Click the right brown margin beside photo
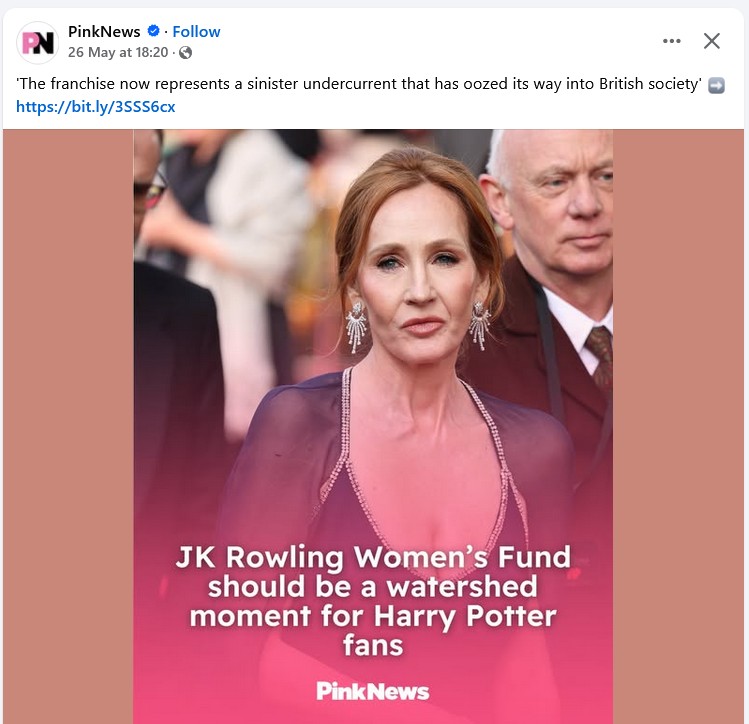This screenshot has height=724, width=749. pyautogui.click(x=678, y=420)
